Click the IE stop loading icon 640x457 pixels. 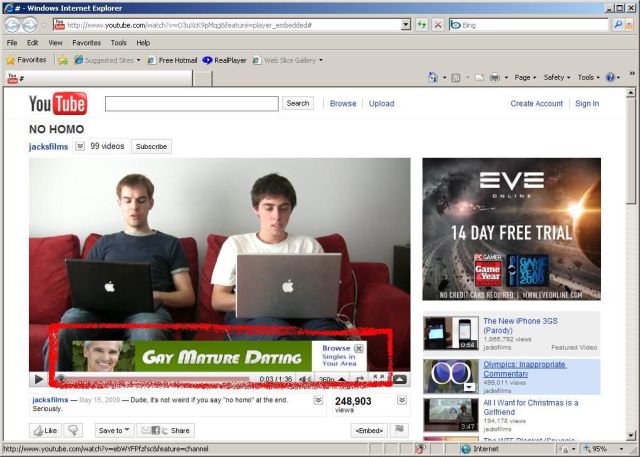click(438, 24)
